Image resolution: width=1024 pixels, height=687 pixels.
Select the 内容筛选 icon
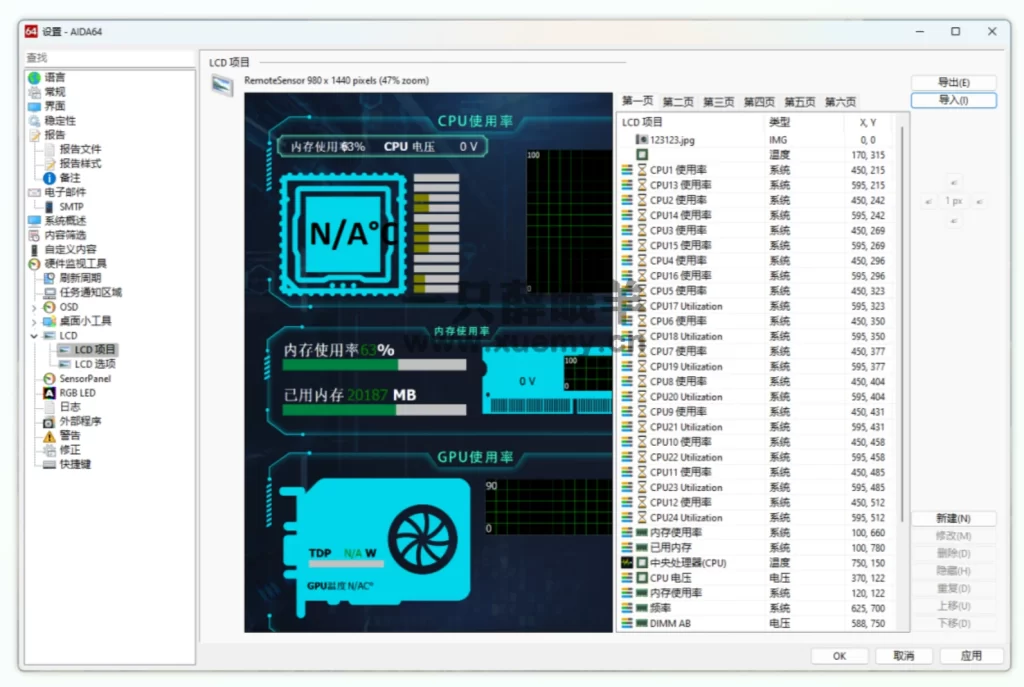point(35,235)
